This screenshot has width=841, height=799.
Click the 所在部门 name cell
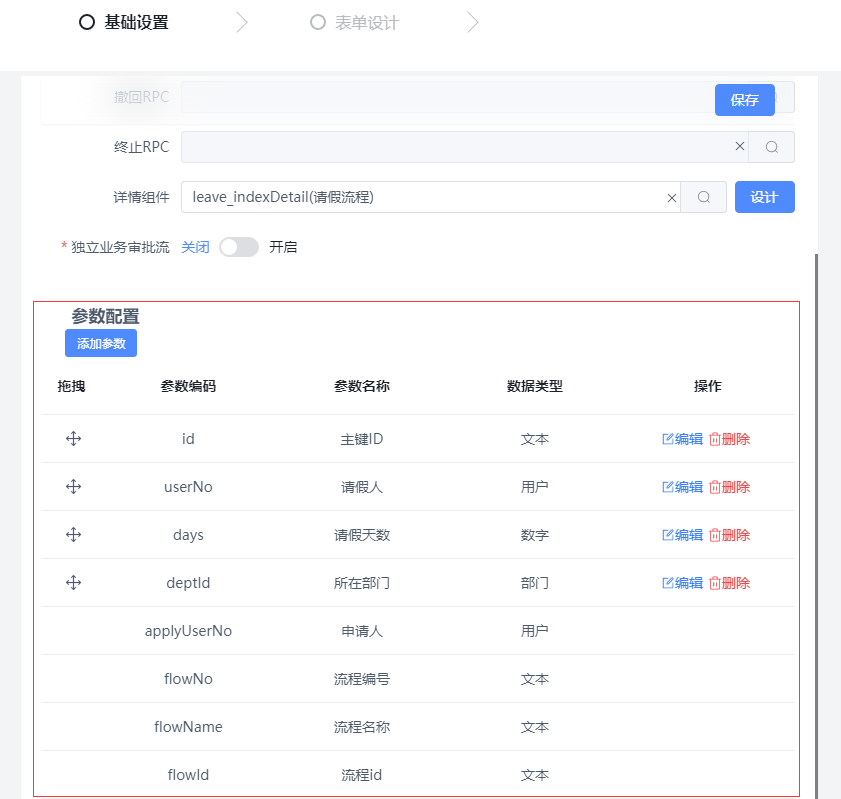coord(362,583)
